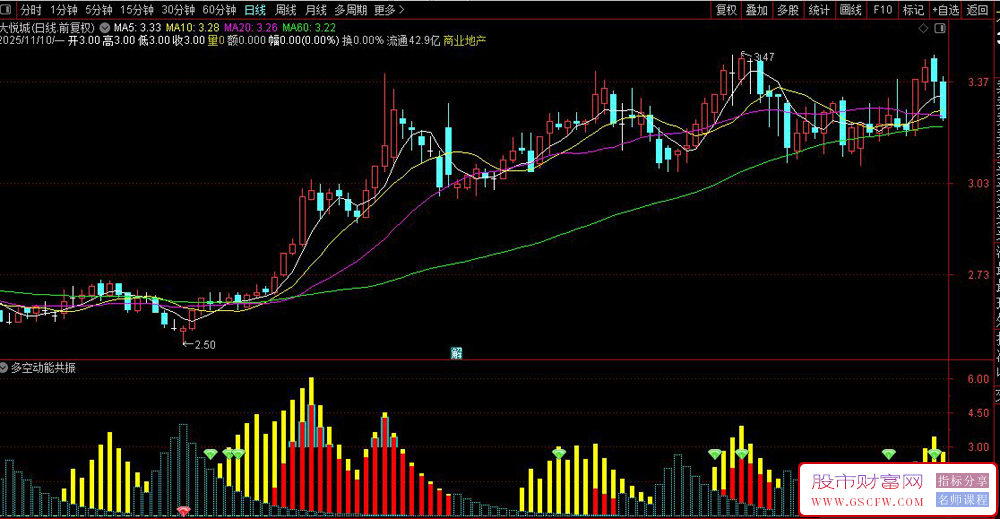
Task: Select the 60分钟 period tab
Action: click(x=219, y=10)
